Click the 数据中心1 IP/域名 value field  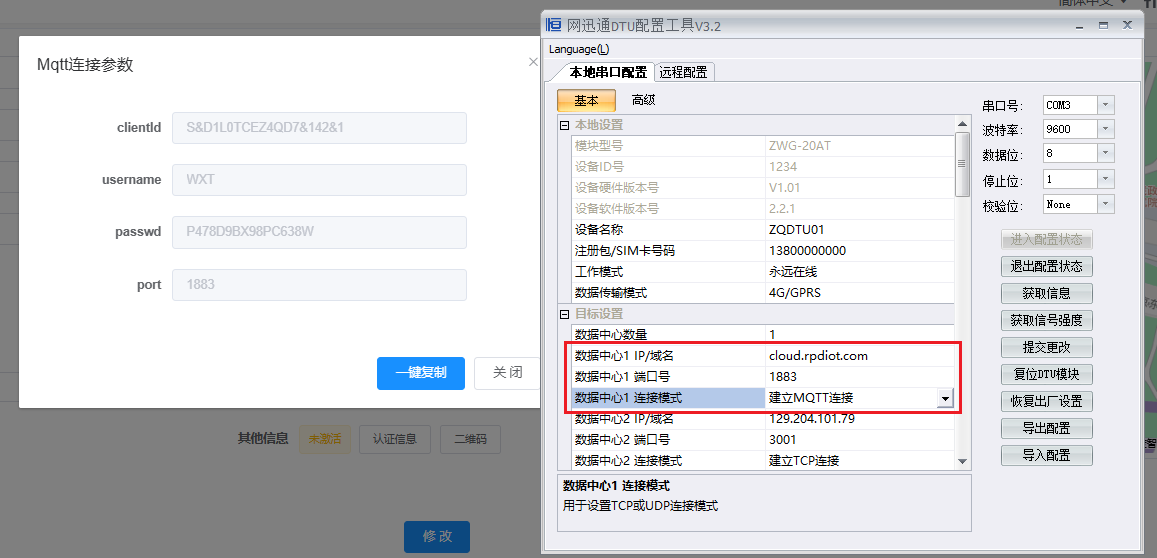pyautogui.click(x=858, y=356)
